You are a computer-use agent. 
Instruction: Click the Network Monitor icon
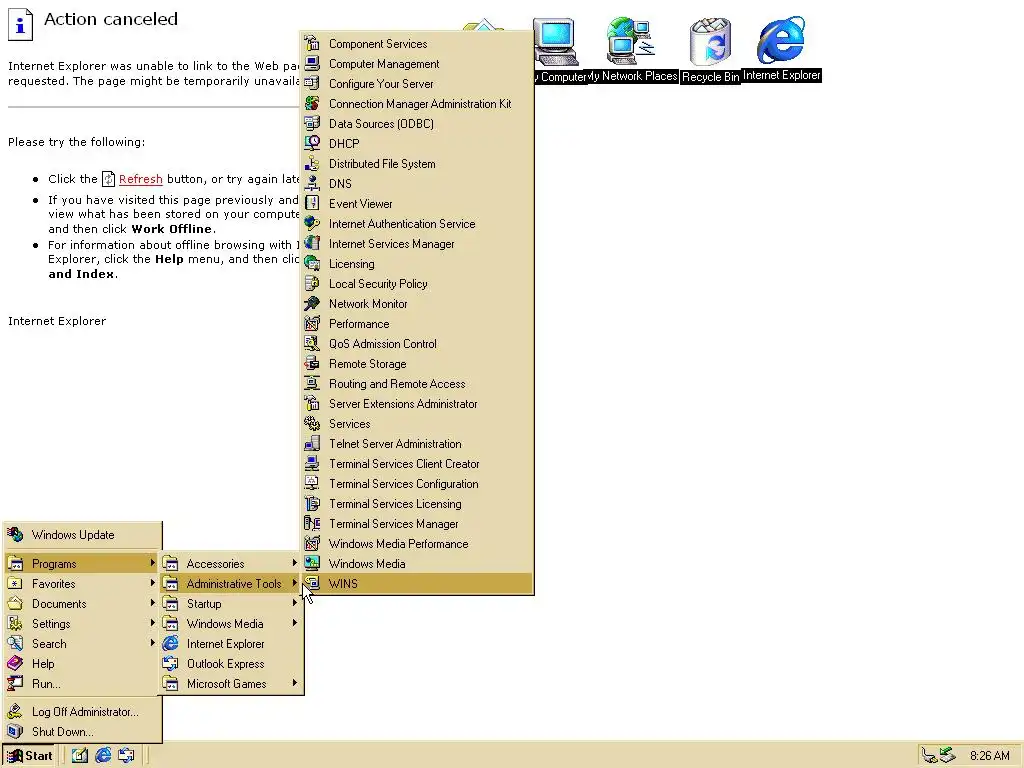click(312, 304)
